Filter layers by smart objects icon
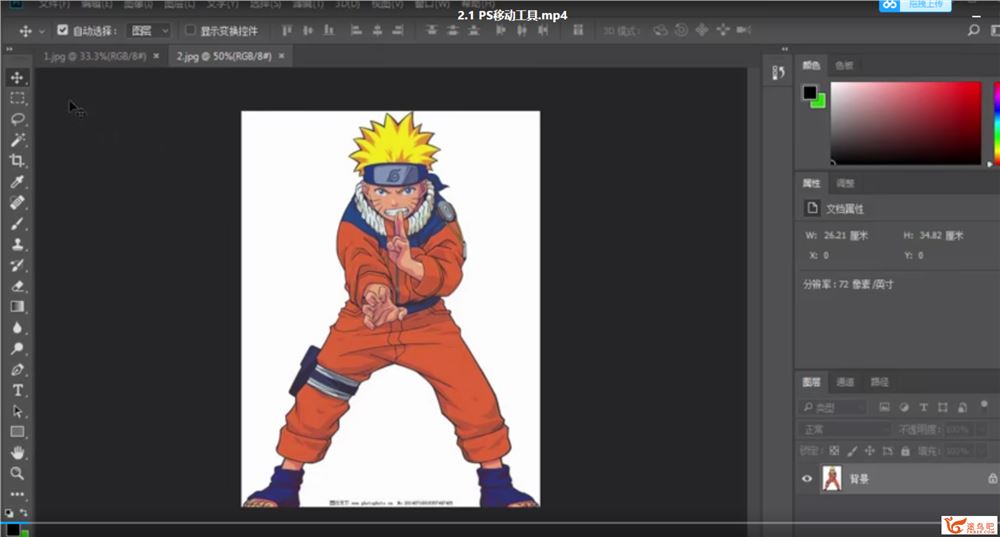 962,407
